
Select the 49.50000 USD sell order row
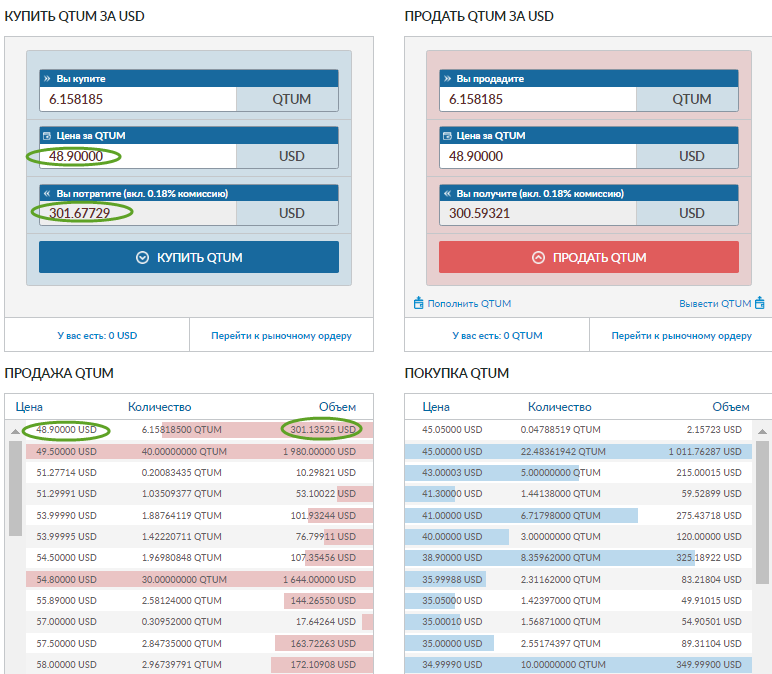[x=189, y=451]
